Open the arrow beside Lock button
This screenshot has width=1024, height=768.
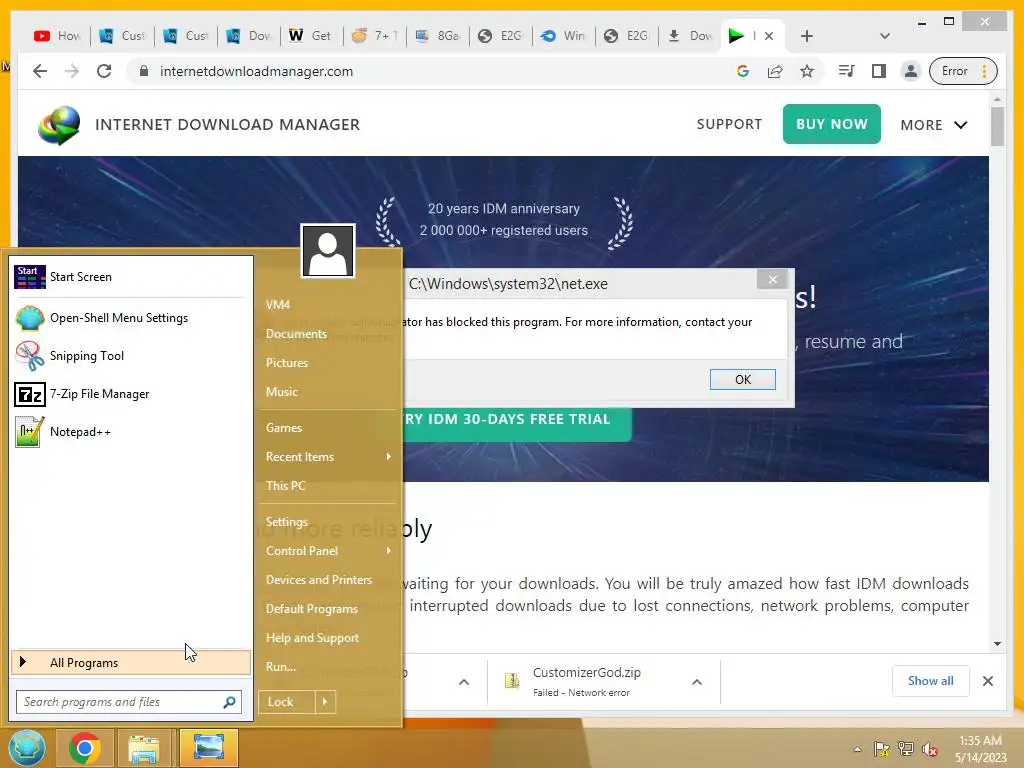(x=325, y=702)
